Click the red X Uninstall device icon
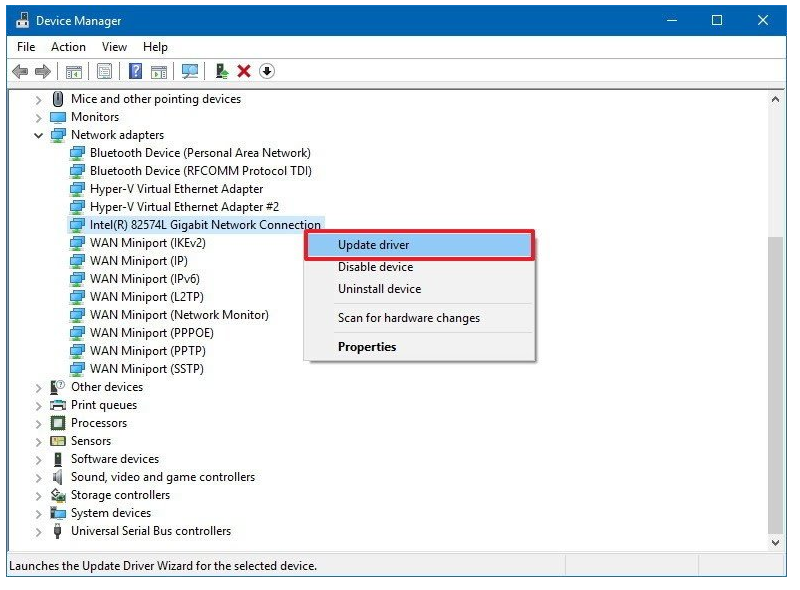The image size is (800, 590). [x=244, y=71]
